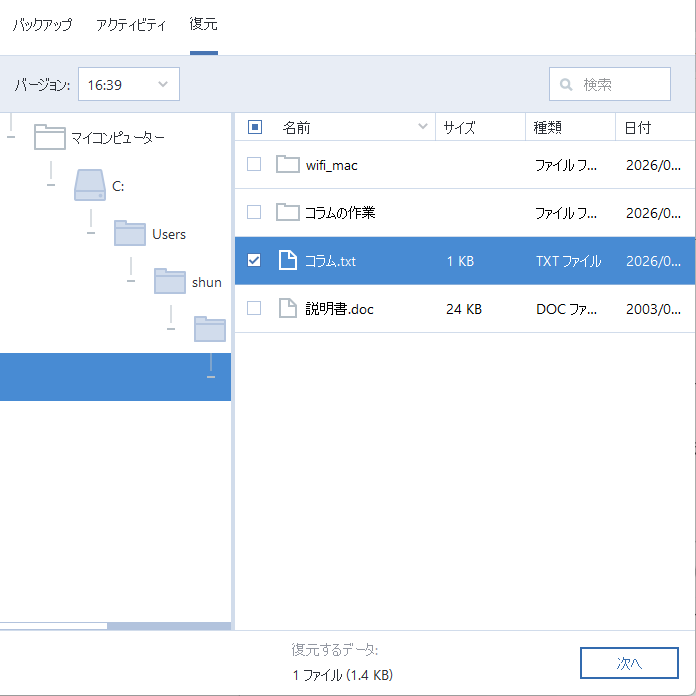Select the C: tree node

[x=118, y=186]
